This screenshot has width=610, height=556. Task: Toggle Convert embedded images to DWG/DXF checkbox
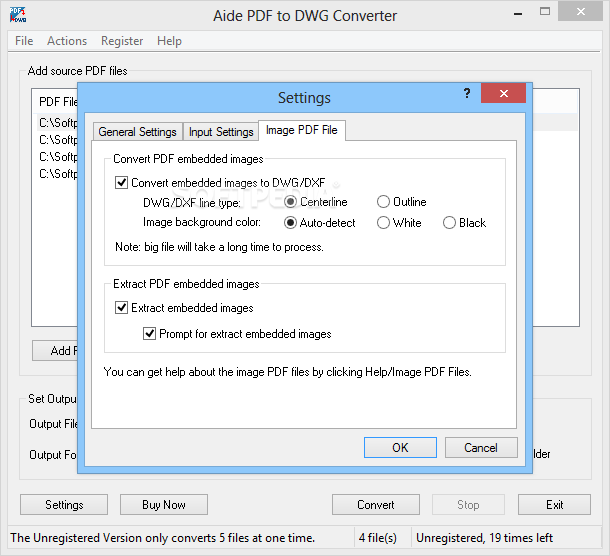click(x=121, y=182)
